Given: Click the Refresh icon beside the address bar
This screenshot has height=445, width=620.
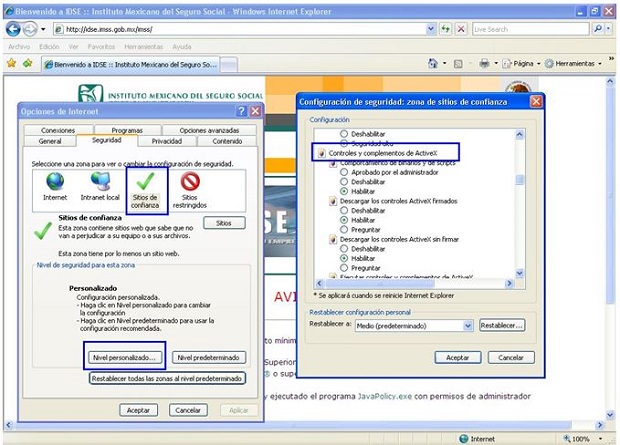Looking at the screenshot, I should click(x=446, y=29).
